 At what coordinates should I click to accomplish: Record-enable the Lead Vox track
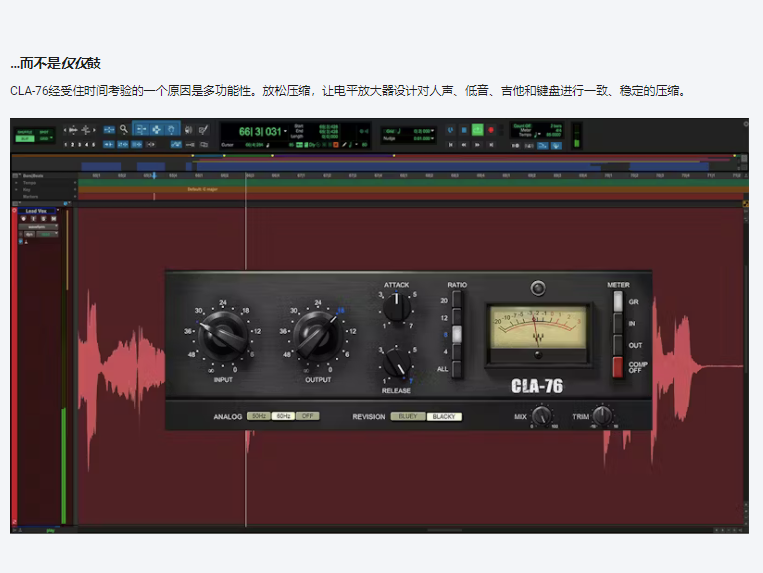(x=23, y=218)
